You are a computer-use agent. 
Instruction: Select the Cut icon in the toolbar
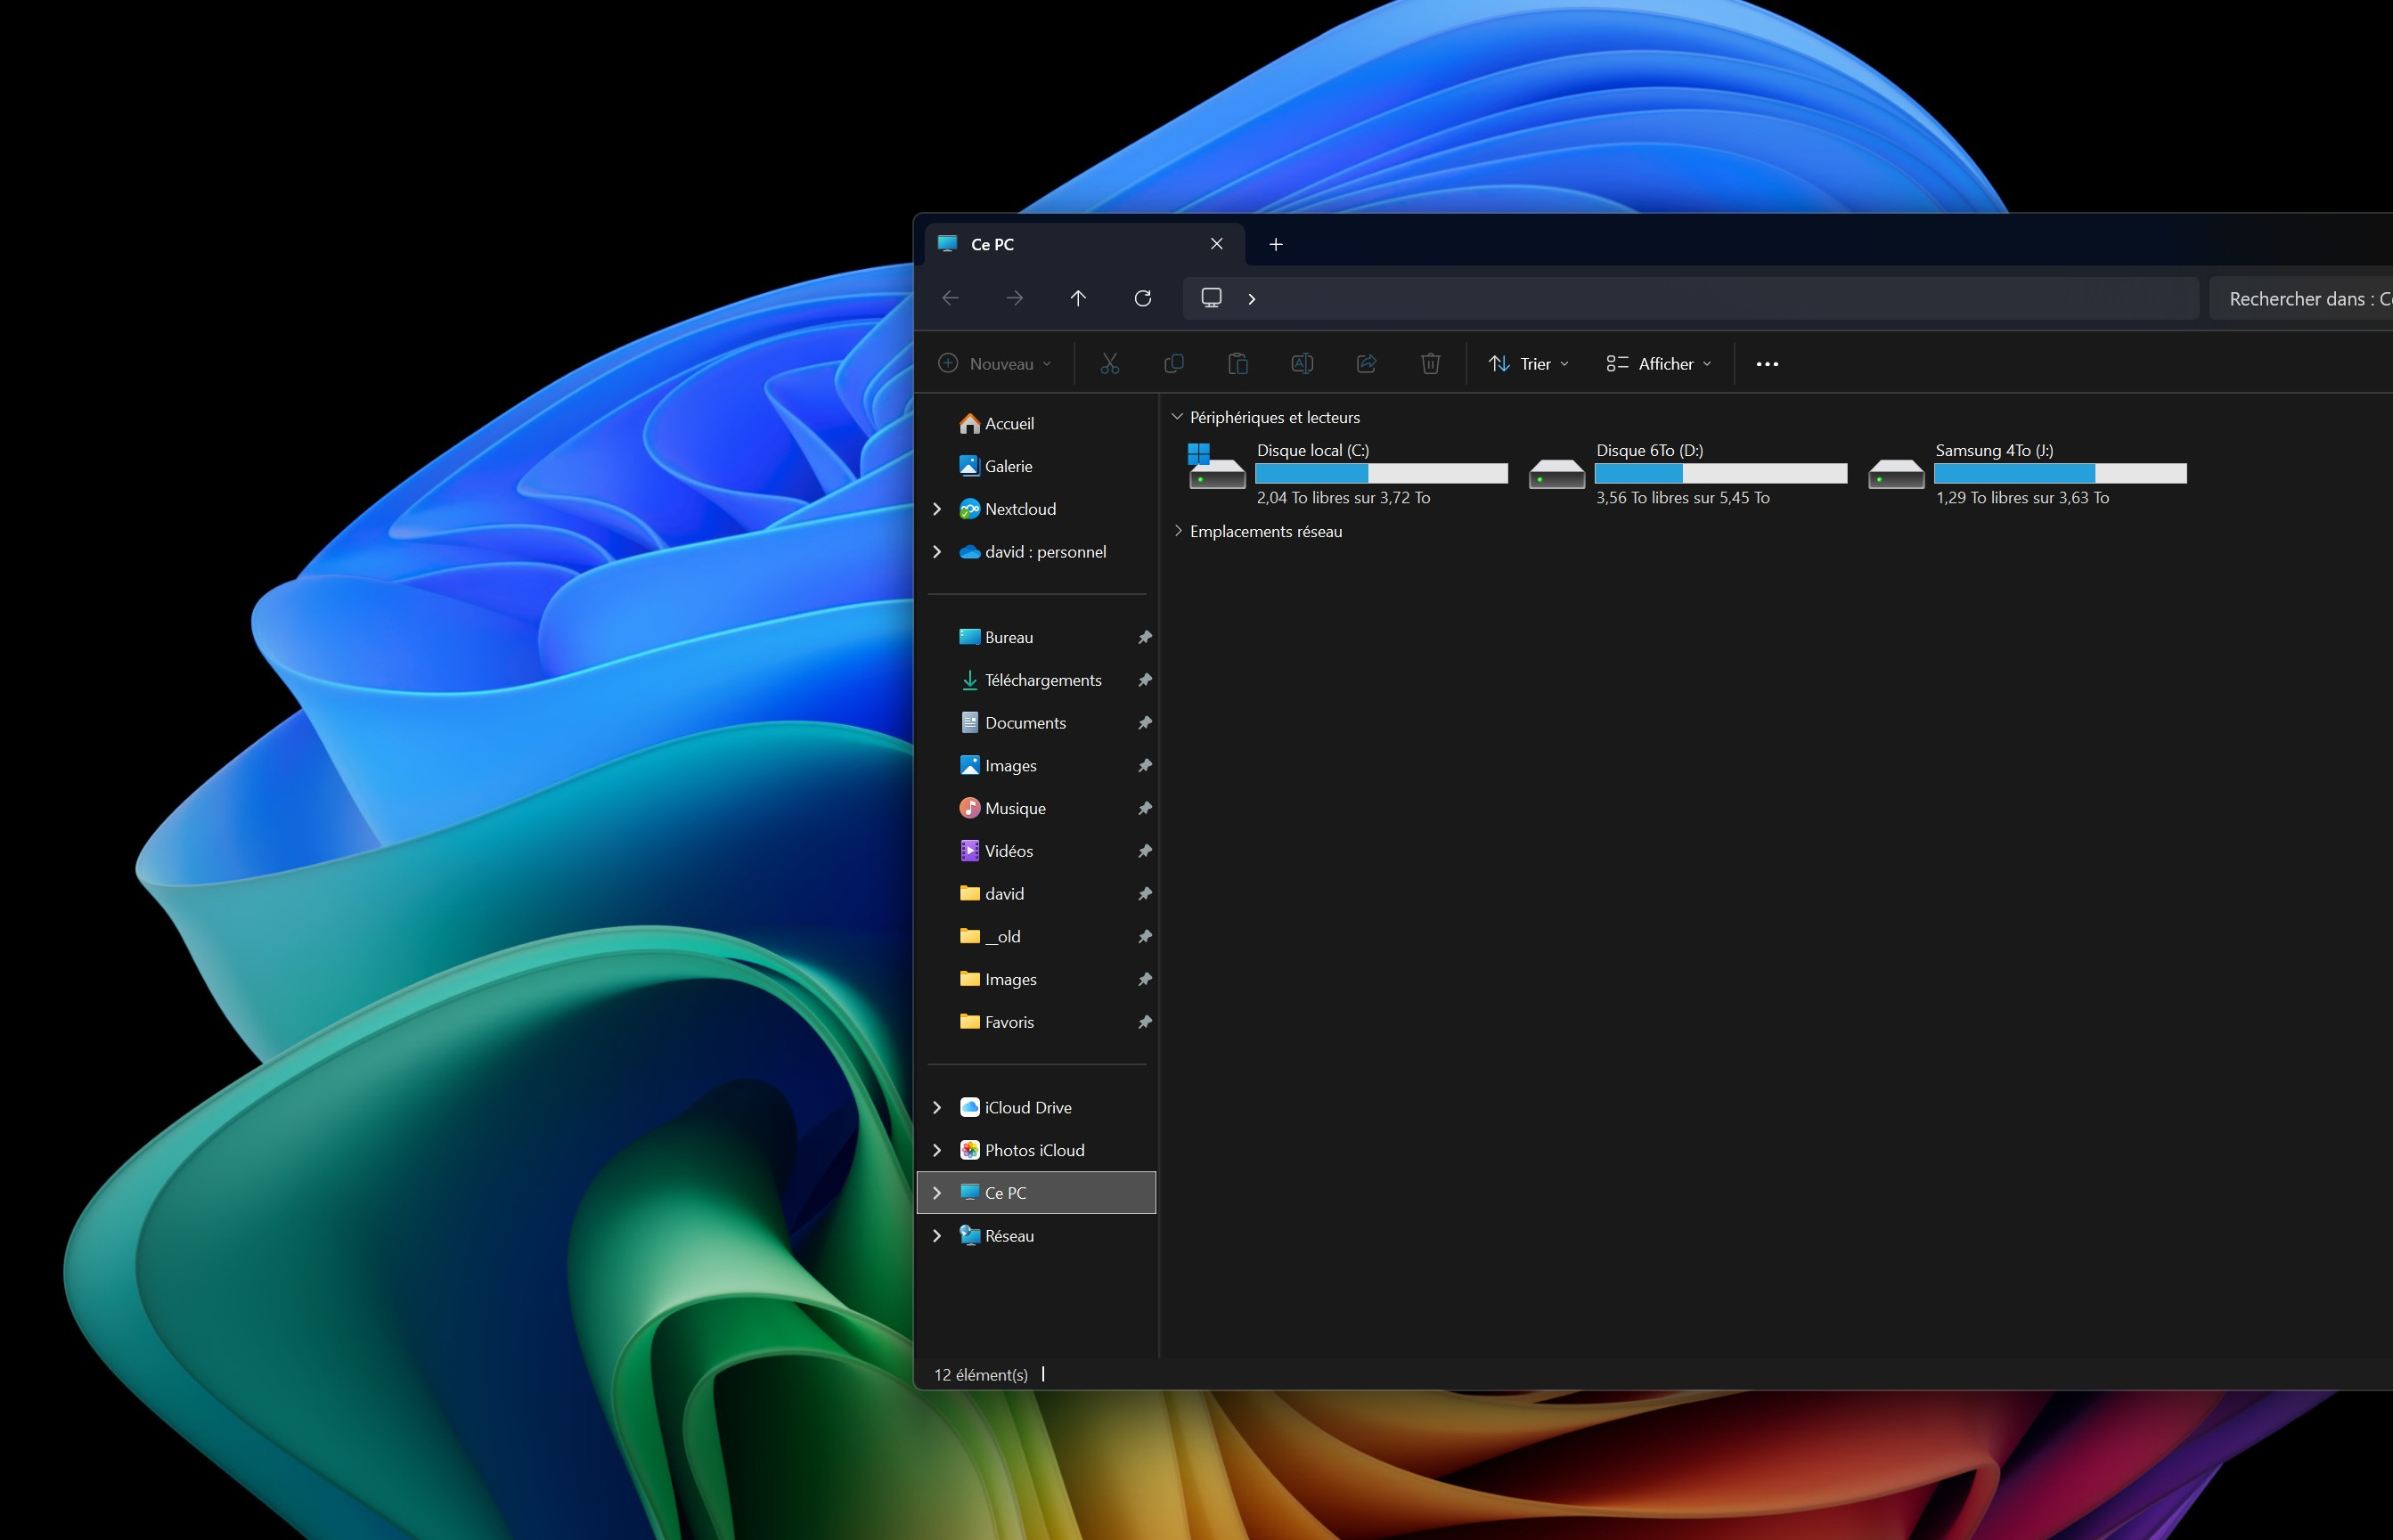(1109, 363)
